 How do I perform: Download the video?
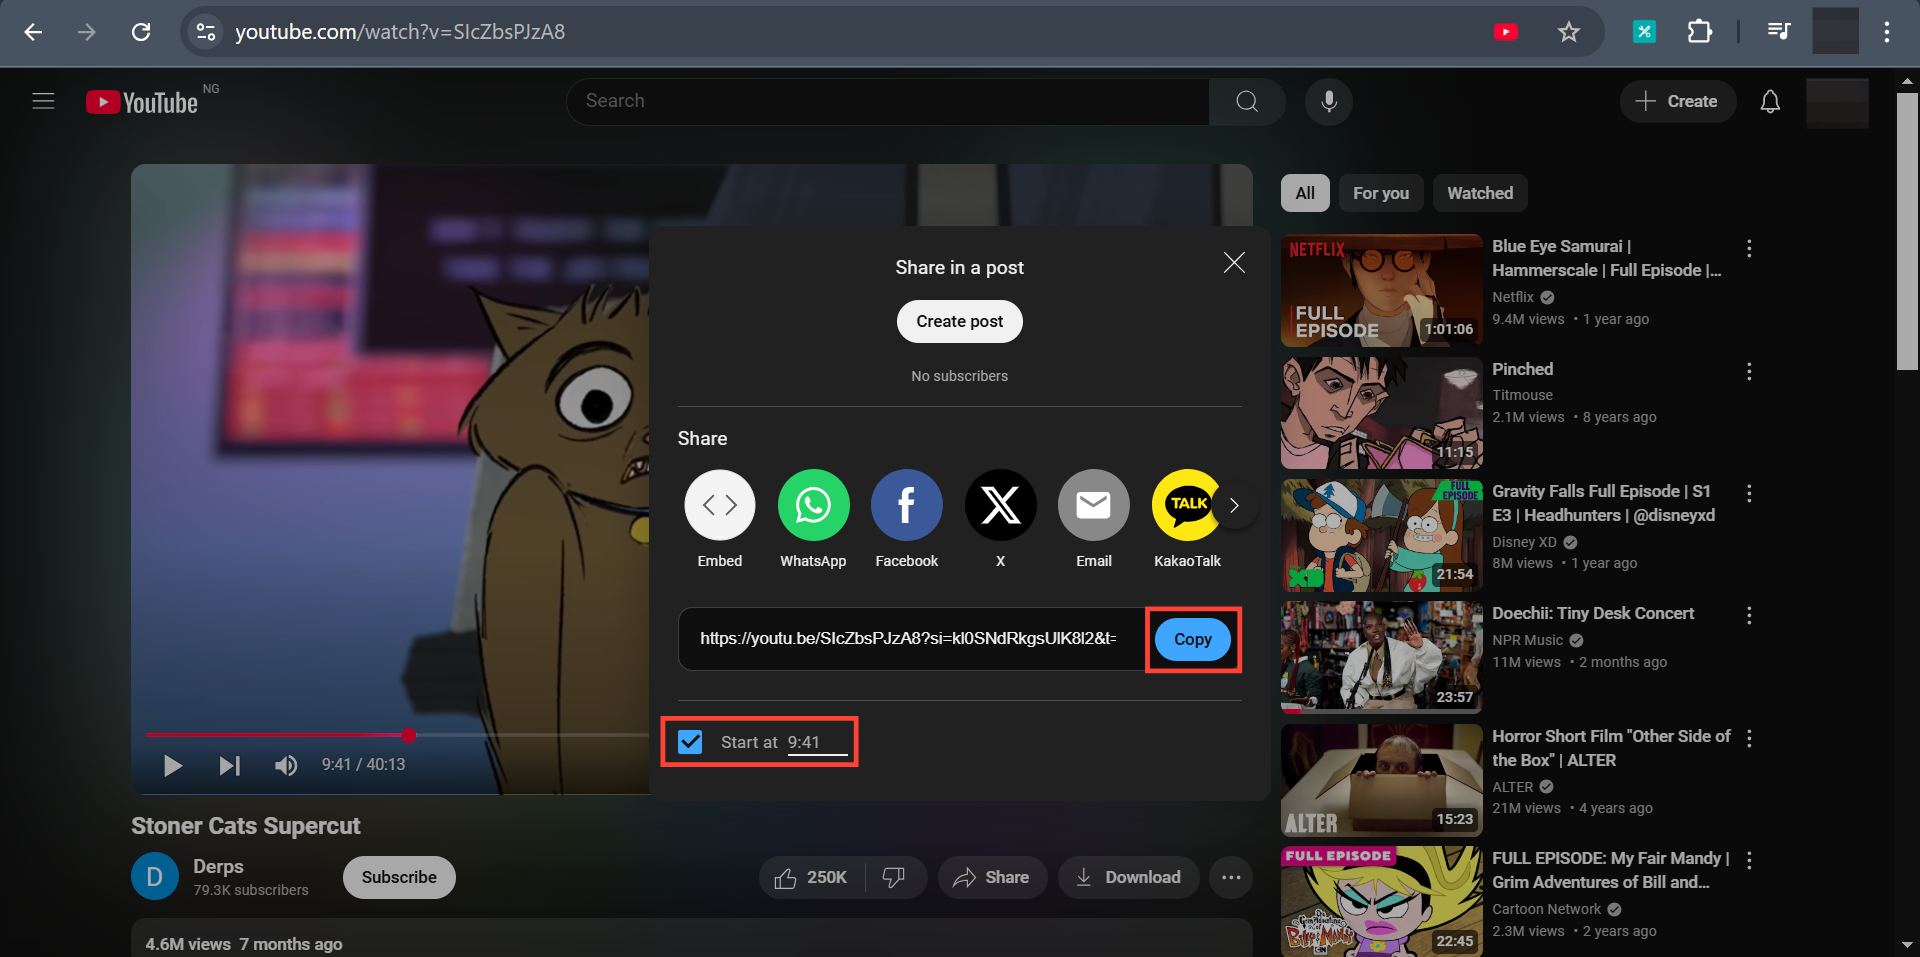coord(1129,877)
